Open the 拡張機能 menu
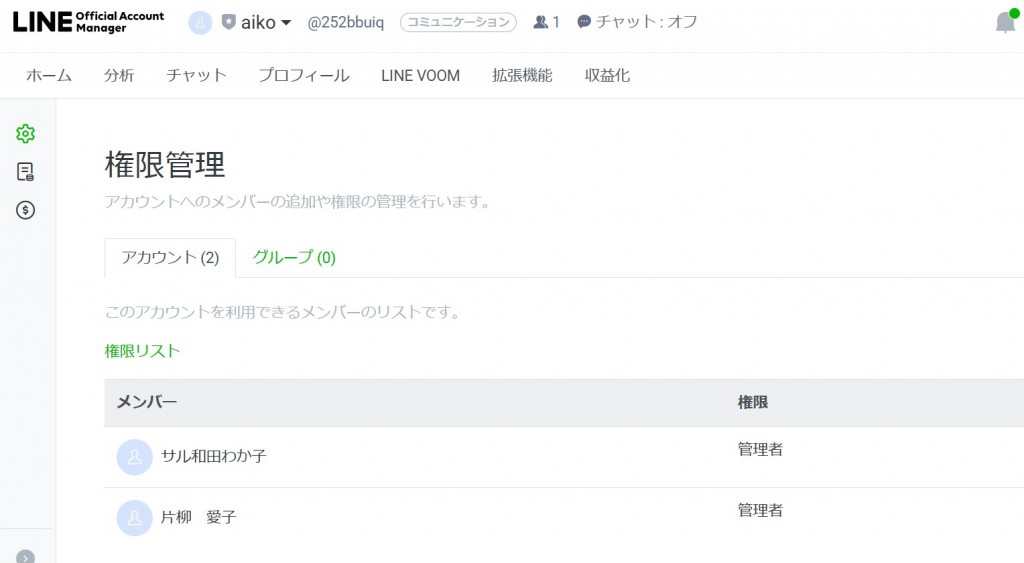 pyautogui.click(x=522, y=75)
